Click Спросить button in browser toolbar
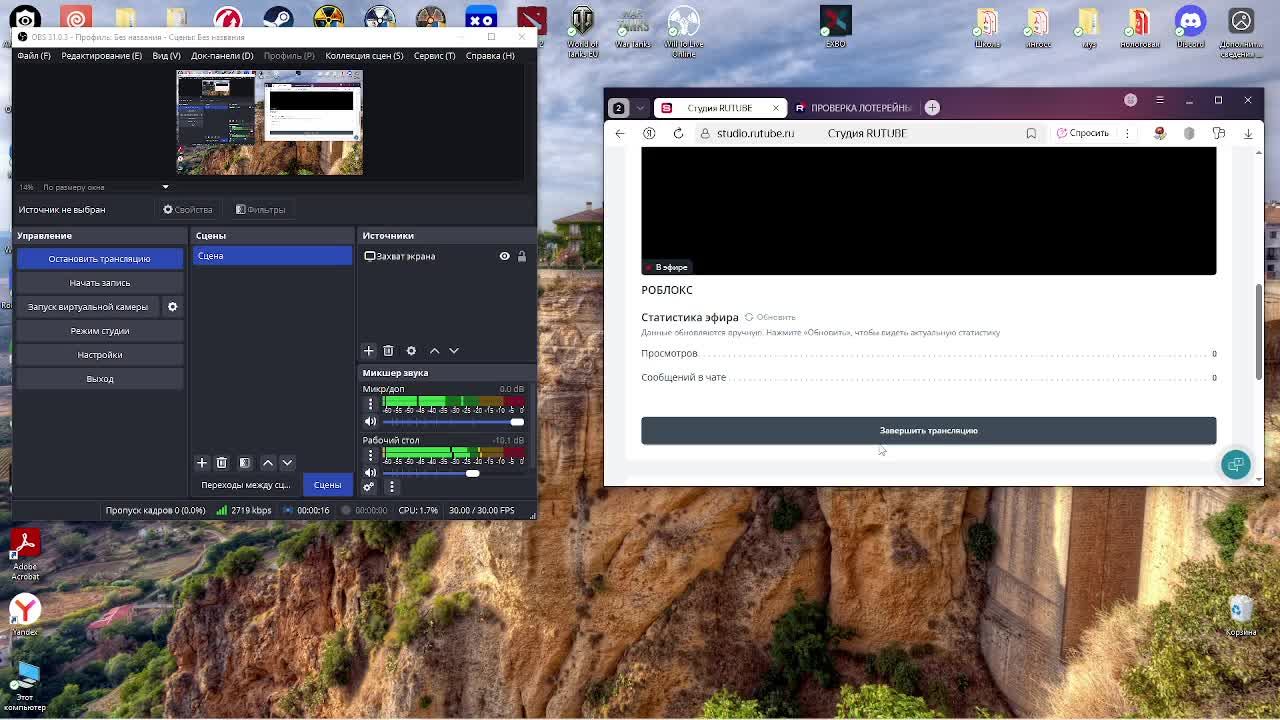Viewport: 1280px width, 720px height. [1083, 133]
